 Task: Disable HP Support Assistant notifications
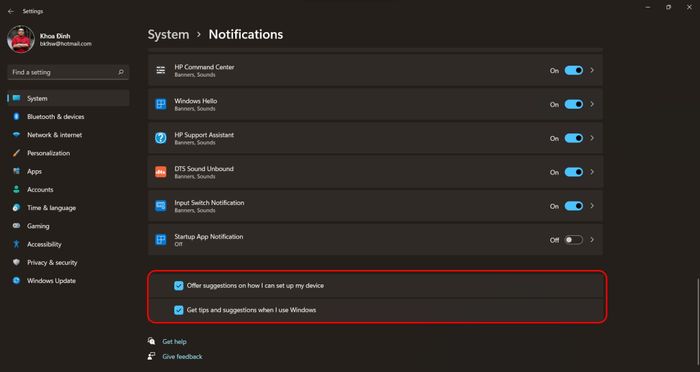click(x=574, y=138)
